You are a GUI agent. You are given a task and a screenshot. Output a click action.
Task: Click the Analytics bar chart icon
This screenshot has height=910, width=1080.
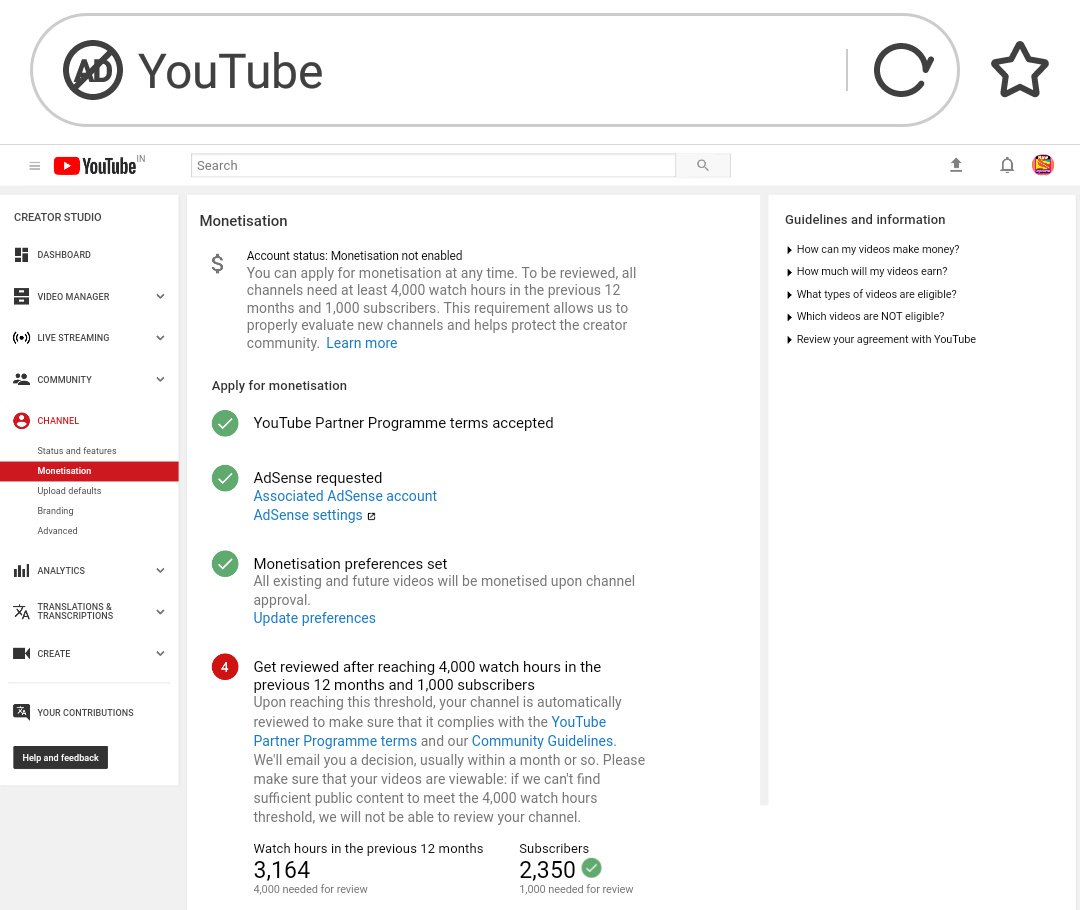tap(21, 570)
